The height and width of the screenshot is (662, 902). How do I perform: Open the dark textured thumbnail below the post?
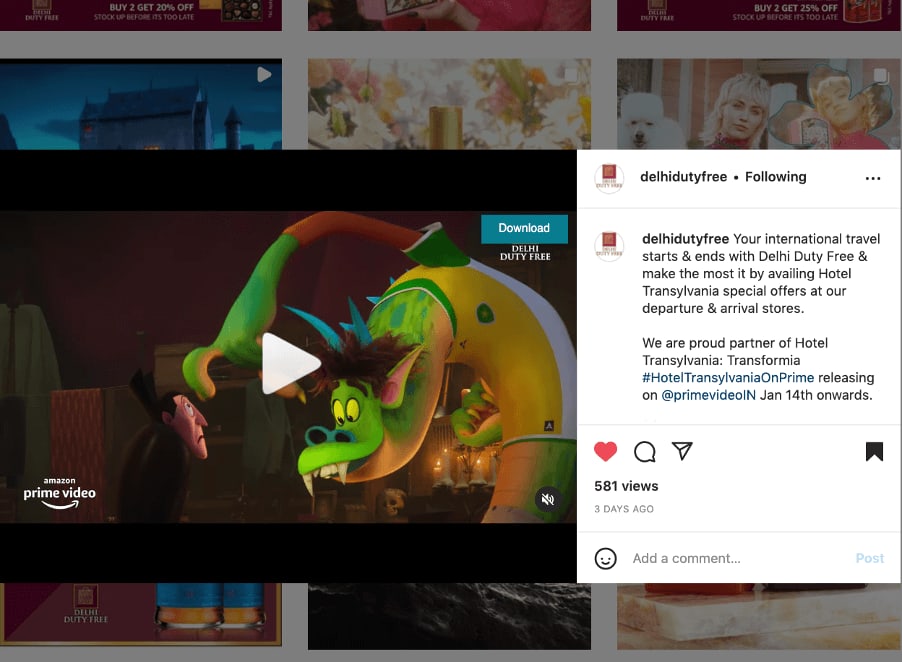coord(449,617)
